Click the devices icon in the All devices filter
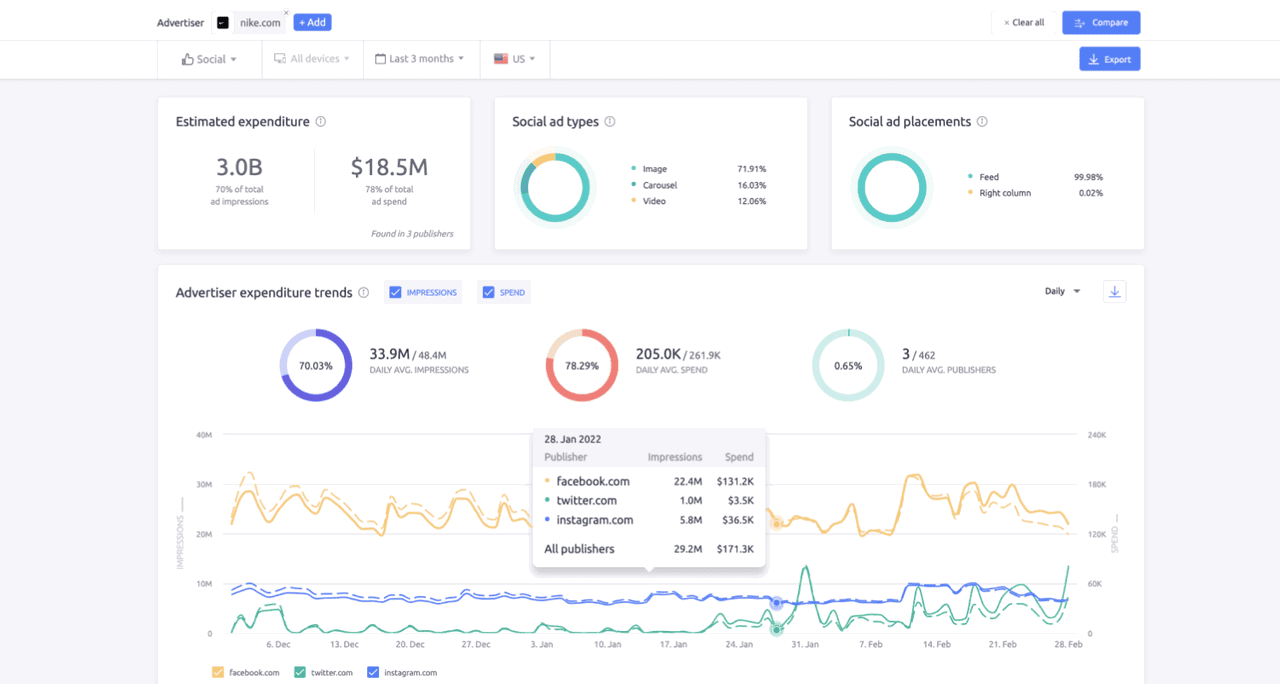 point(278,58)
